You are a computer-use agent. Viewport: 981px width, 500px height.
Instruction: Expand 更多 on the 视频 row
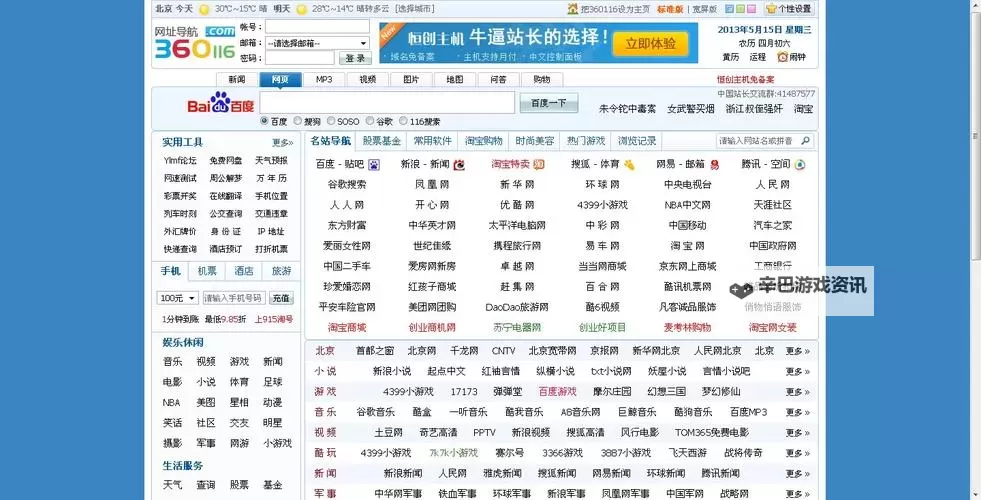click(798, 433)
